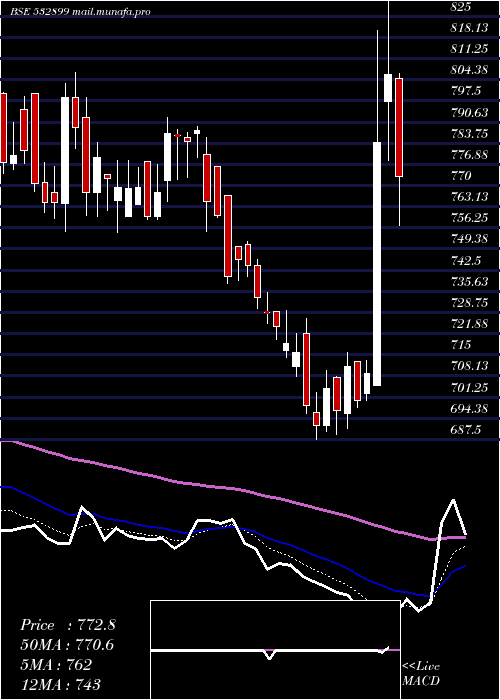Select the 790.63 price axis label
The height and width of the screenshot is (700, 500).
[x=469, y=112]
